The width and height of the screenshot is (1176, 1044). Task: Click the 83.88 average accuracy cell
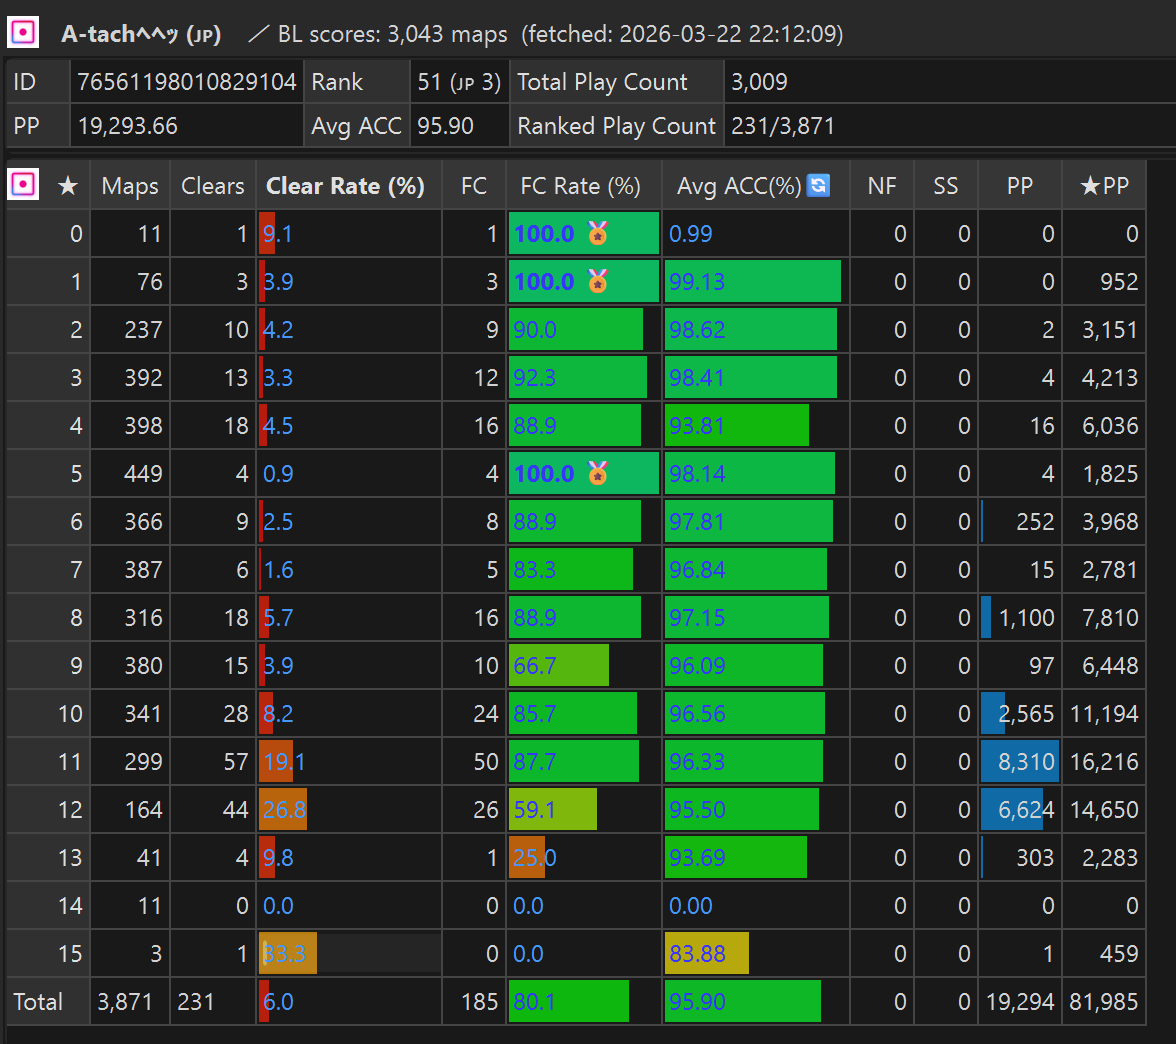tap(756, 953)
